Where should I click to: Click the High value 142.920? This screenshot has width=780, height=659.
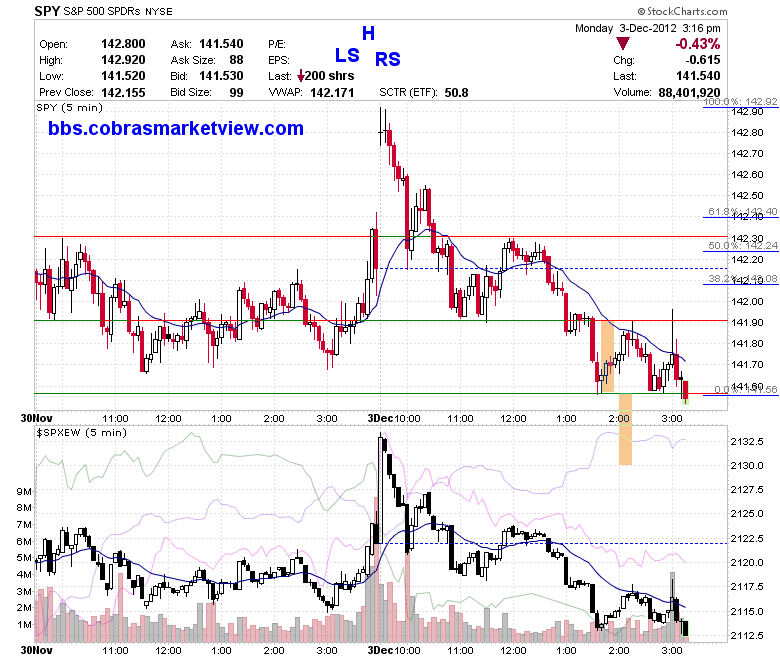click(123, 60)
